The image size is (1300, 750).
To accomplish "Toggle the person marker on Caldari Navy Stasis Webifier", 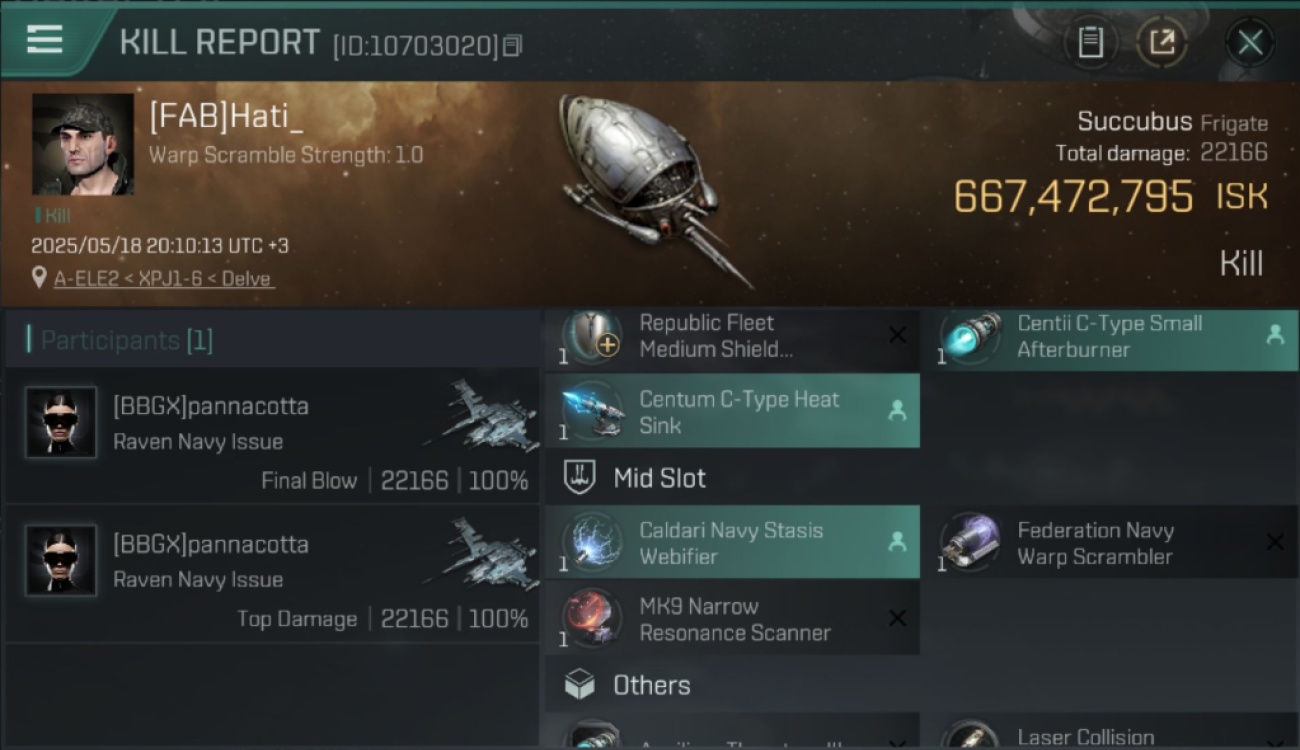I will [897, 542].
